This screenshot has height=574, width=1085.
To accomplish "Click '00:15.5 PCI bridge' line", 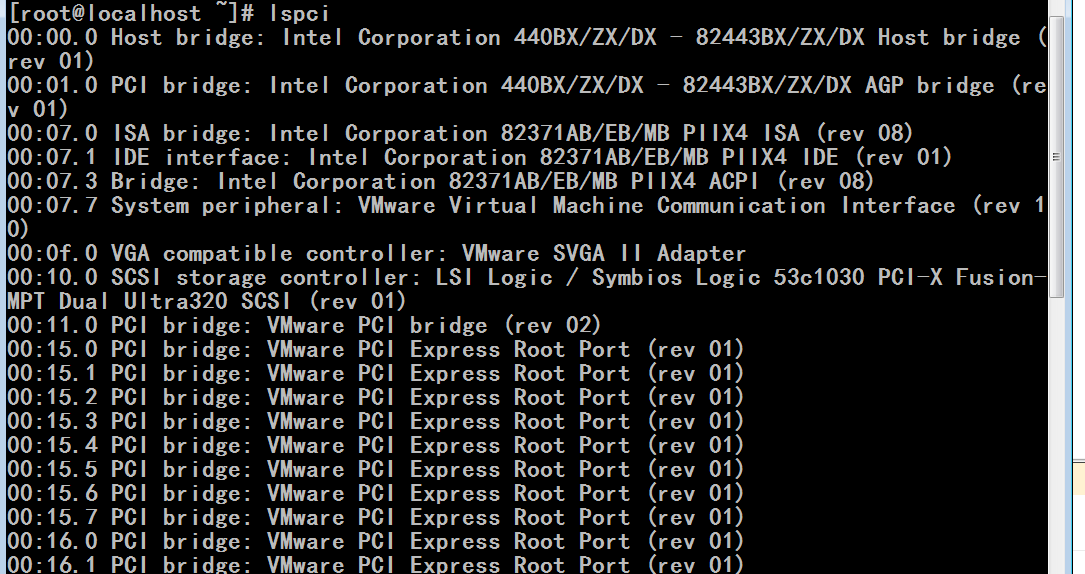I will pos(375,470).
